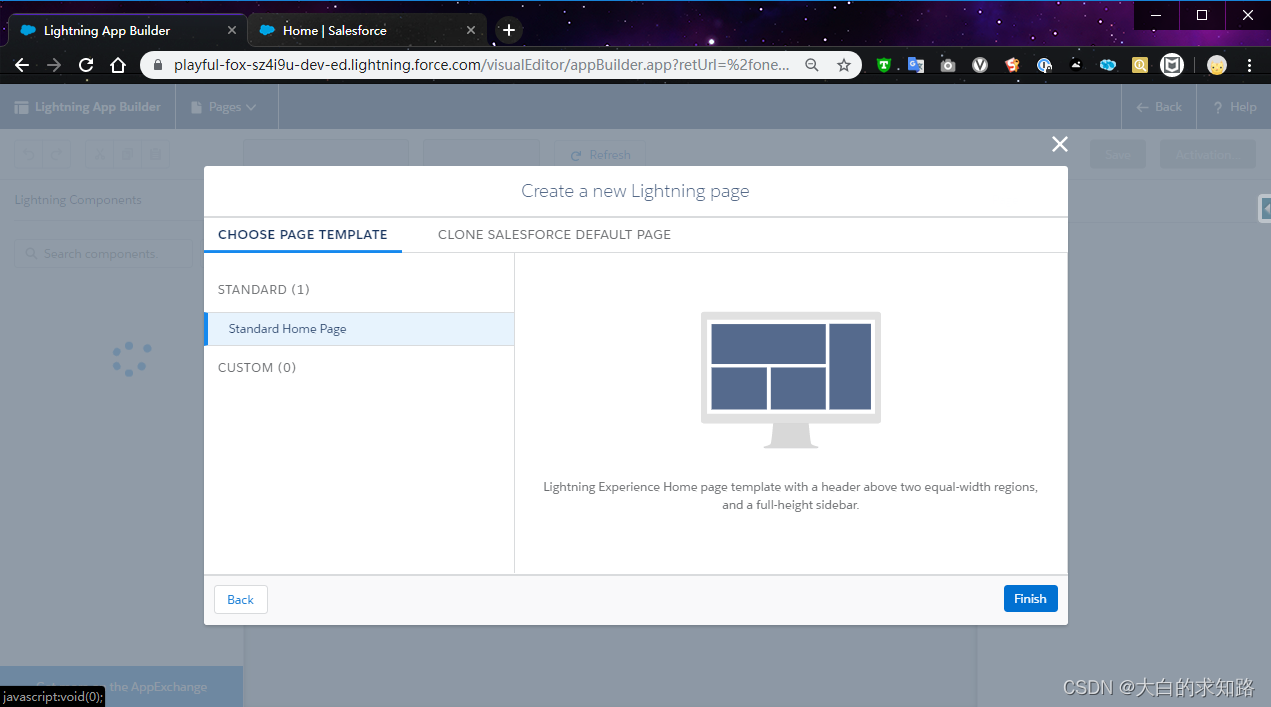Close the Home | Salesforce browser tab

click(x=471, y=30)
